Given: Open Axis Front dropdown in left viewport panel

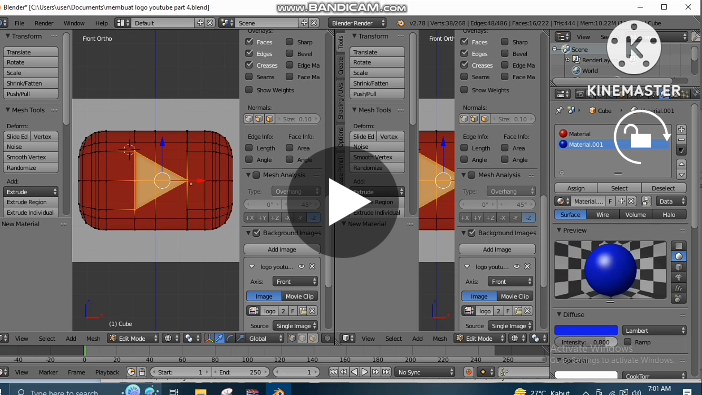Looking at the screenshot, I should [295, 281].
